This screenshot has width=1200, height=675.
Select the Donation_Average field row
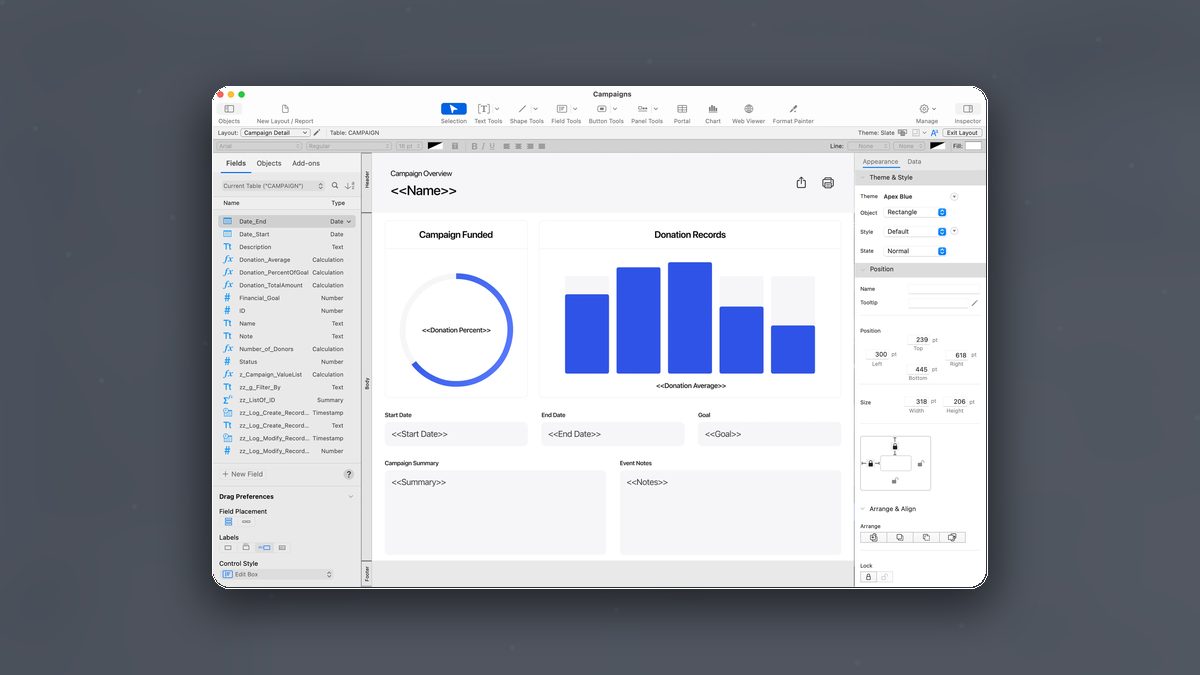pos(287,259)
